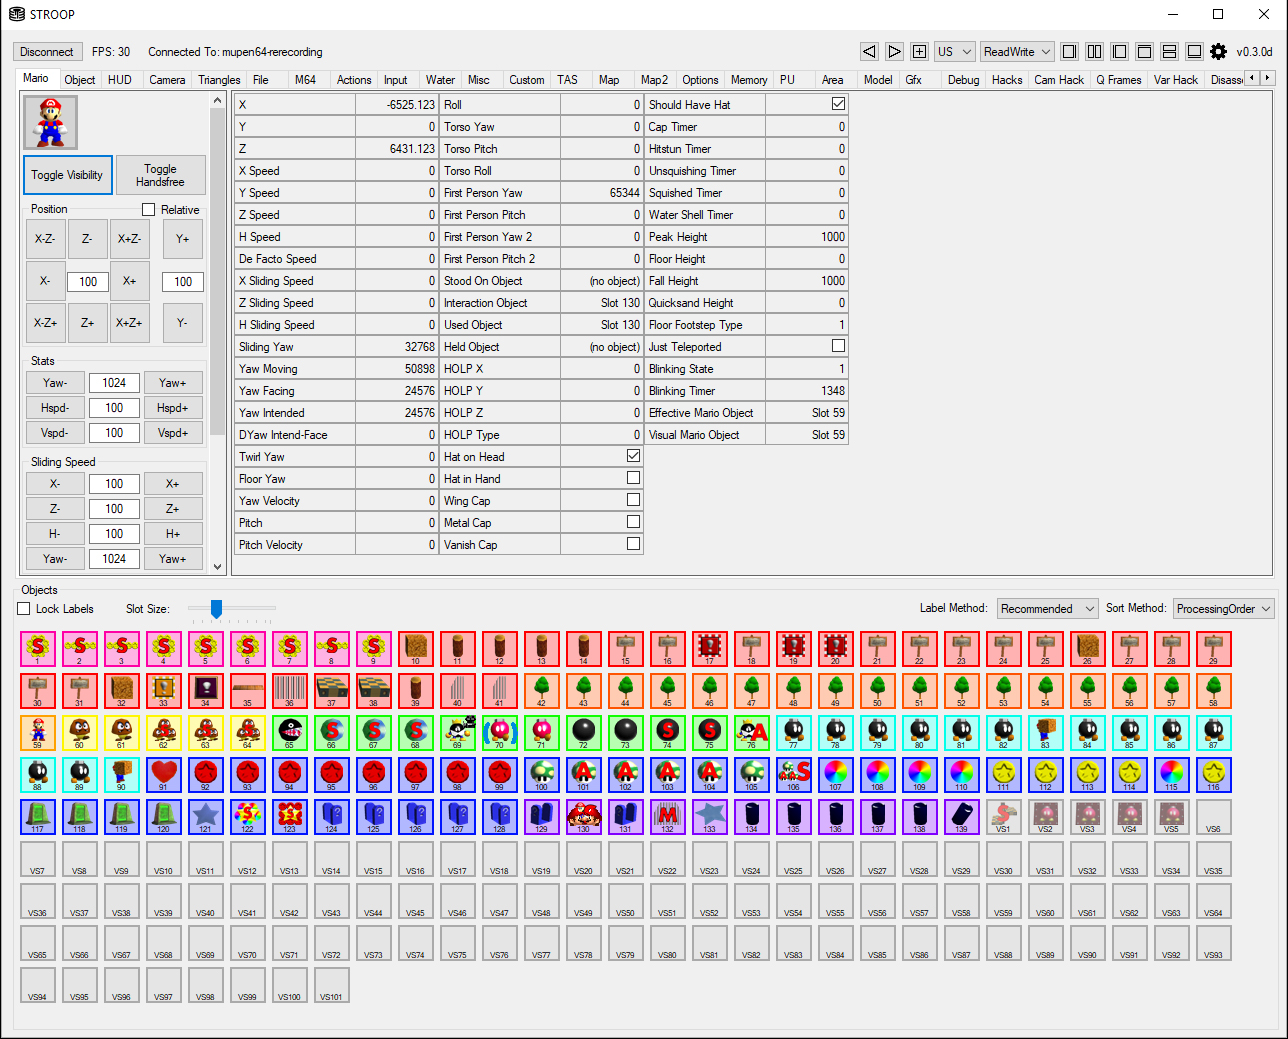The height and width of the screenshot is (1039, 1288).
Task: Open the Cam Hack tab
Action: click(x=1059, y=80)
